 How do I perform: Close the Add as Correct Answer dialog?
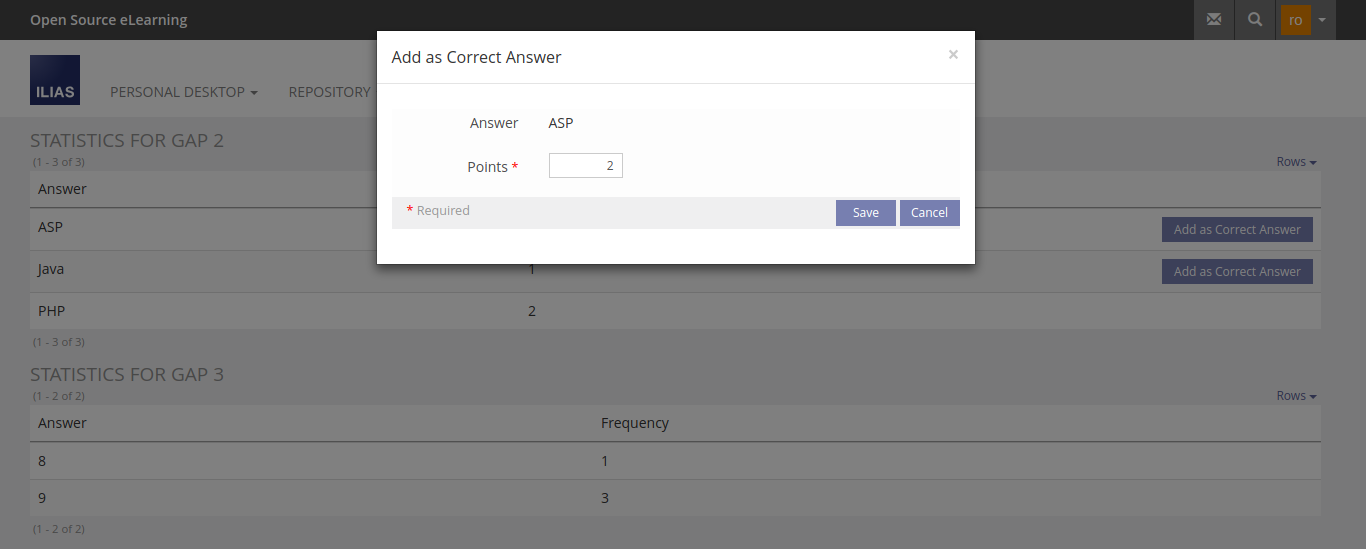[x=953, y=55]
